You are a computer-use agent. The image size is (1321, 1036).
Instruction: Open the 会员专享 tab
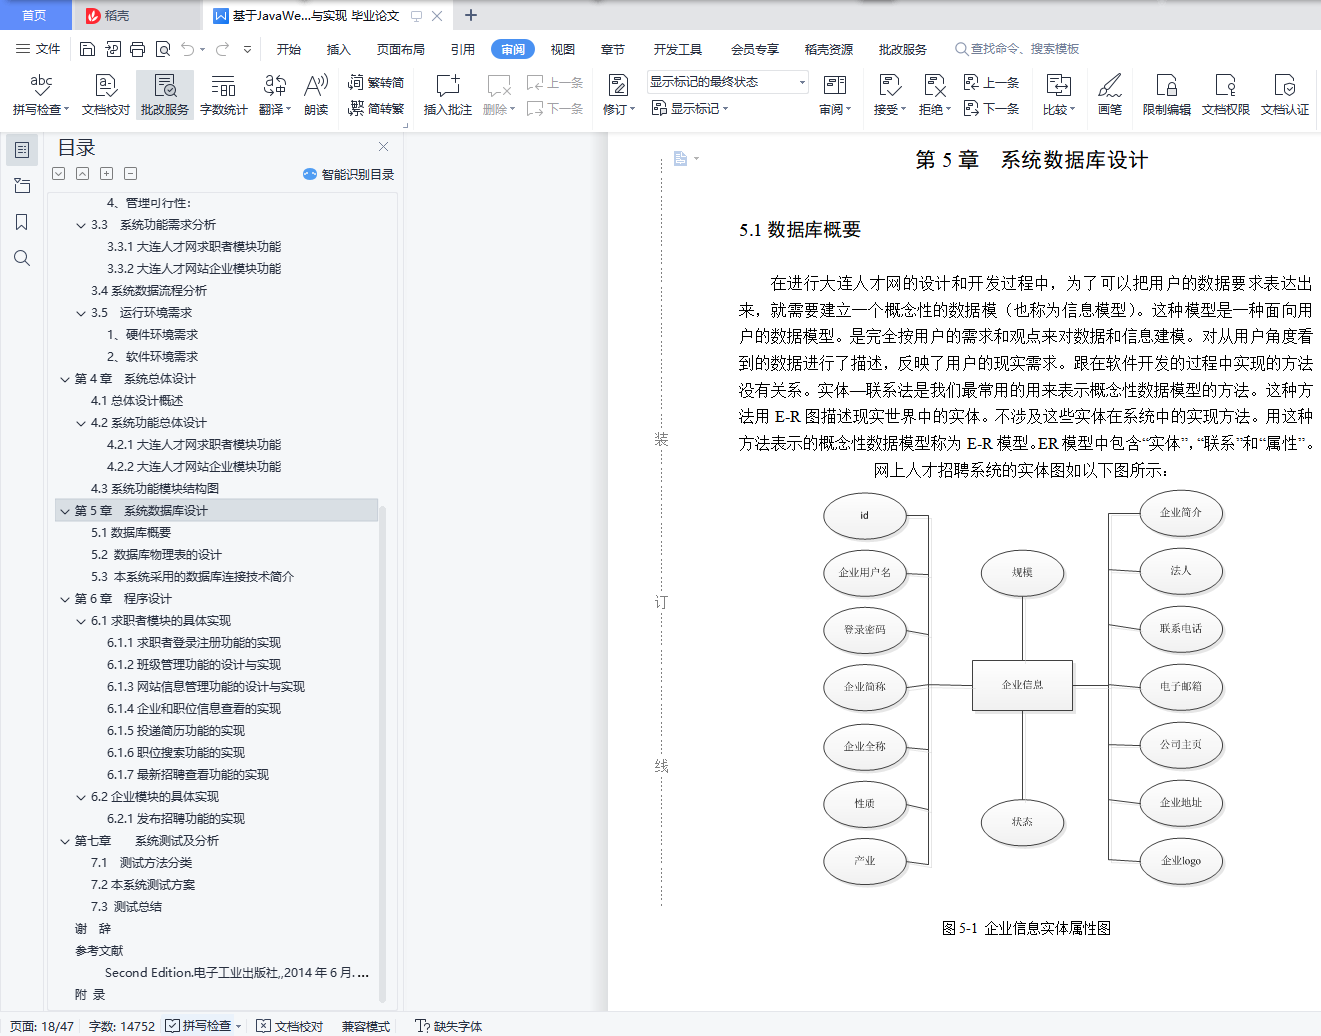click(x=755, y=49)
